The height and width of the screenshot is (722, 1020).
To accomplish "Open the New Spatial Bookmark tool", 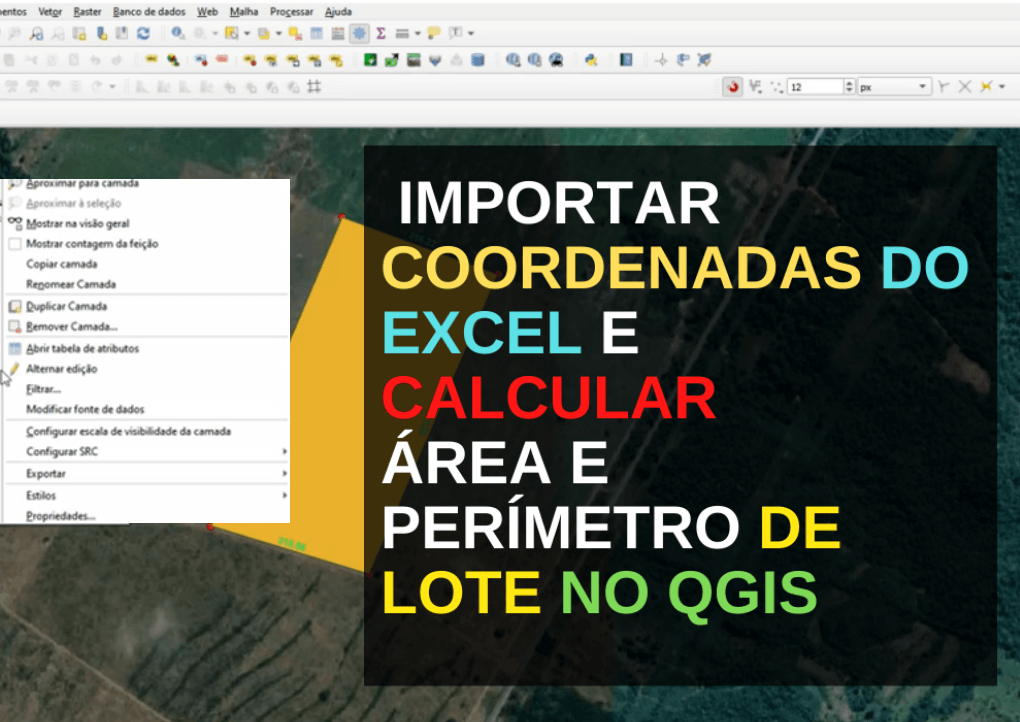I will tap(102, 33).
